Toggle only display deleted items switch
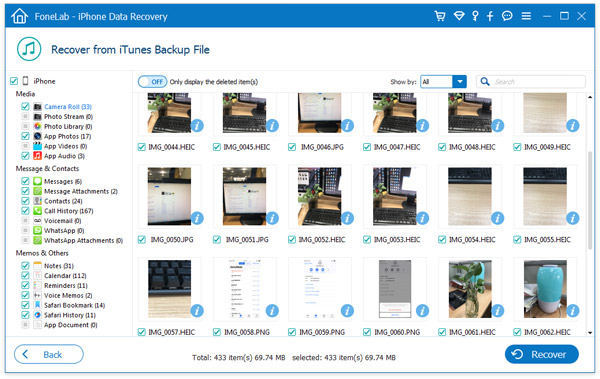The image size is (600, 379). tap(152, 82)
